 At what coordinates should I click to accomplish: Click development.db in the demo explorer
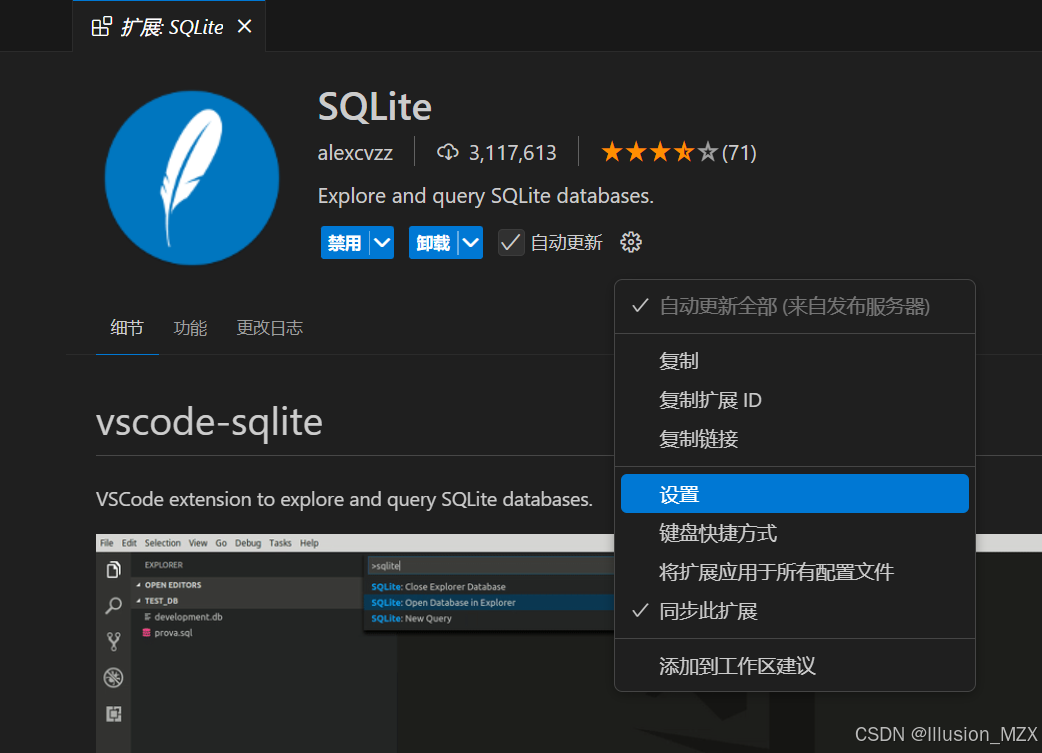(188, 617)
